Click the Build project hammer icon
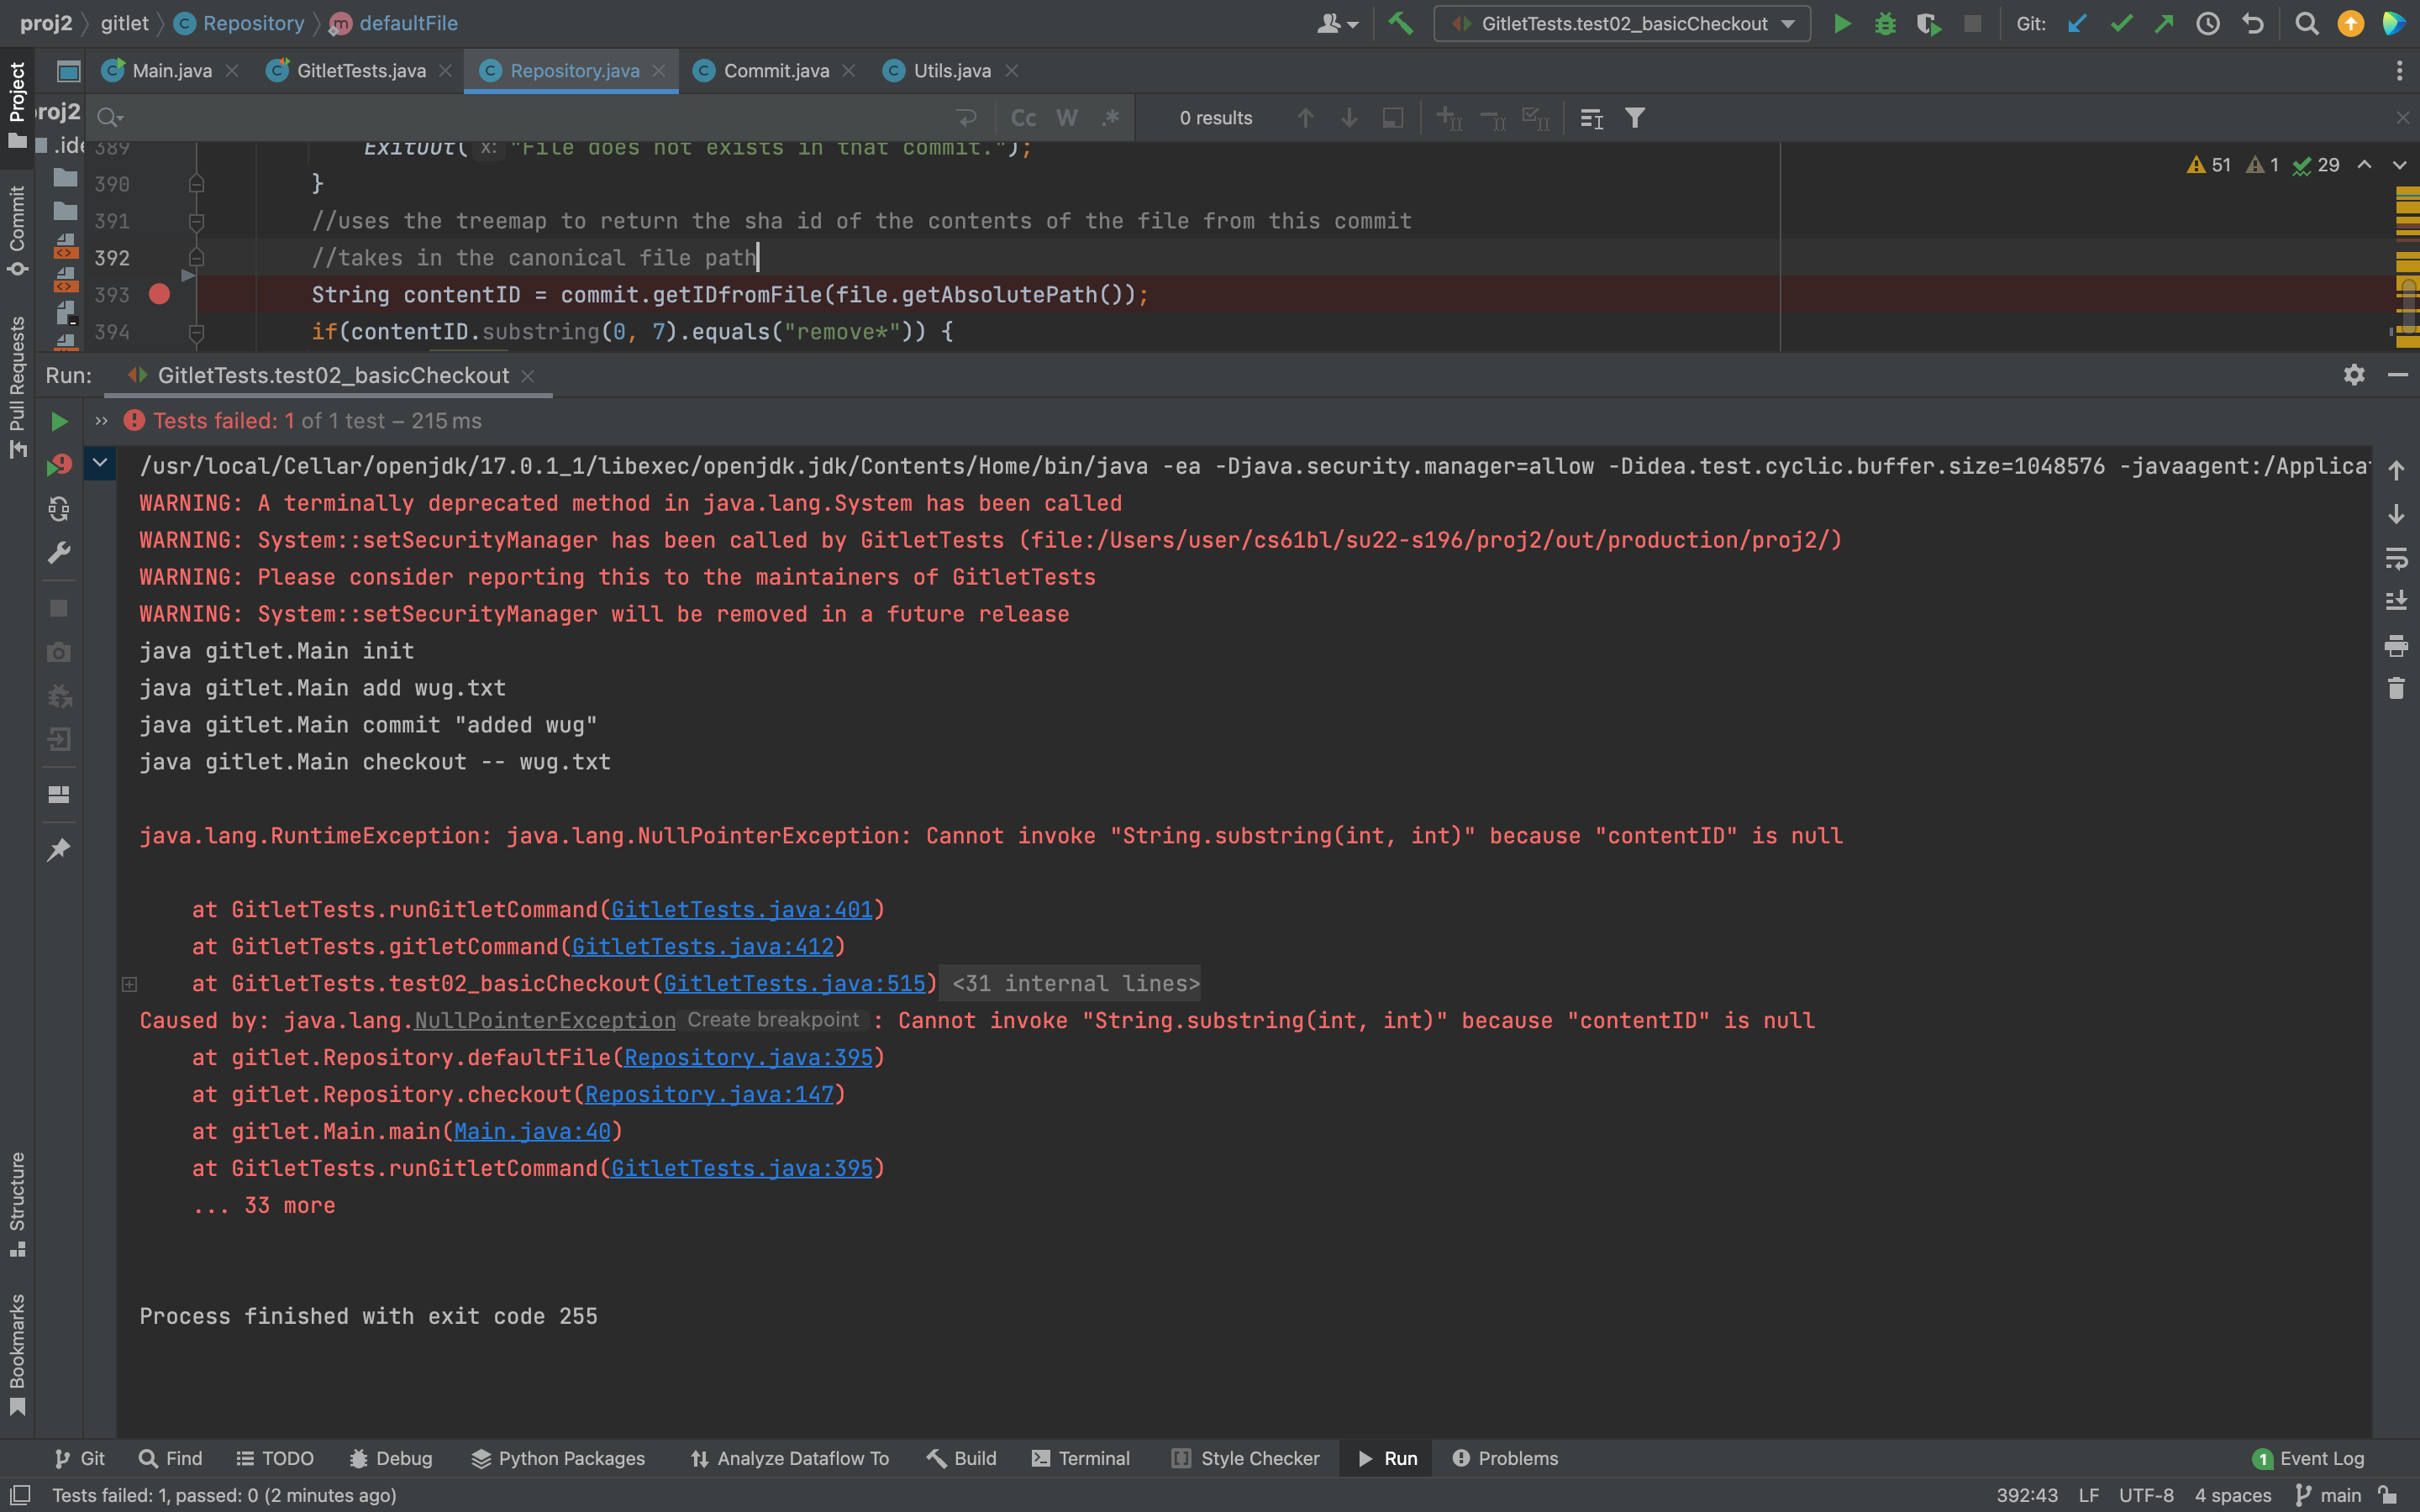This screenshot has height=1512, width=2420. coord(1401,23)
